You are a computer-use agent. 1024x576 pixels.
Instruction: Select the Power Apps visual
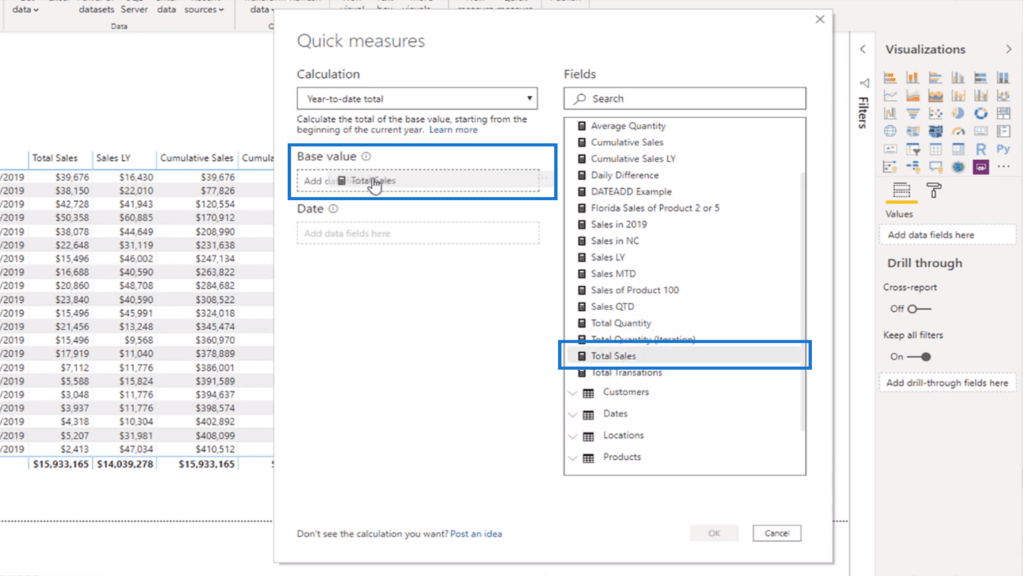981,167
